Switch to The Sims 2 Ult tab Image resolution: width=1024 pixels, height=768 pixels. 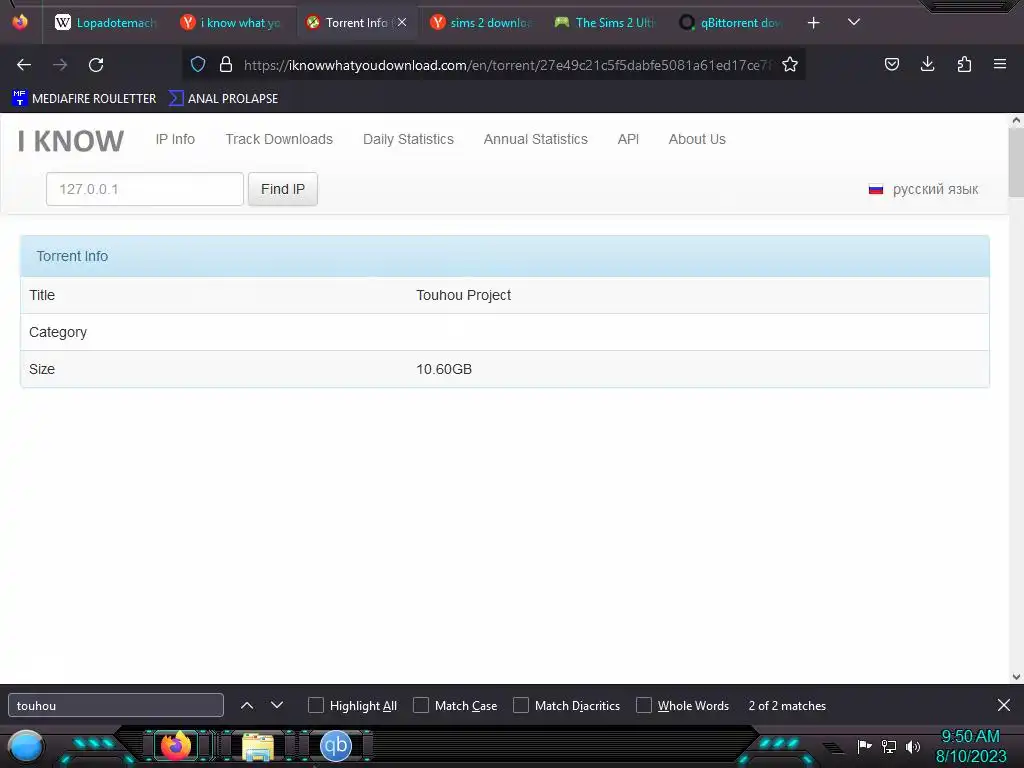click(x=607, y=23)
